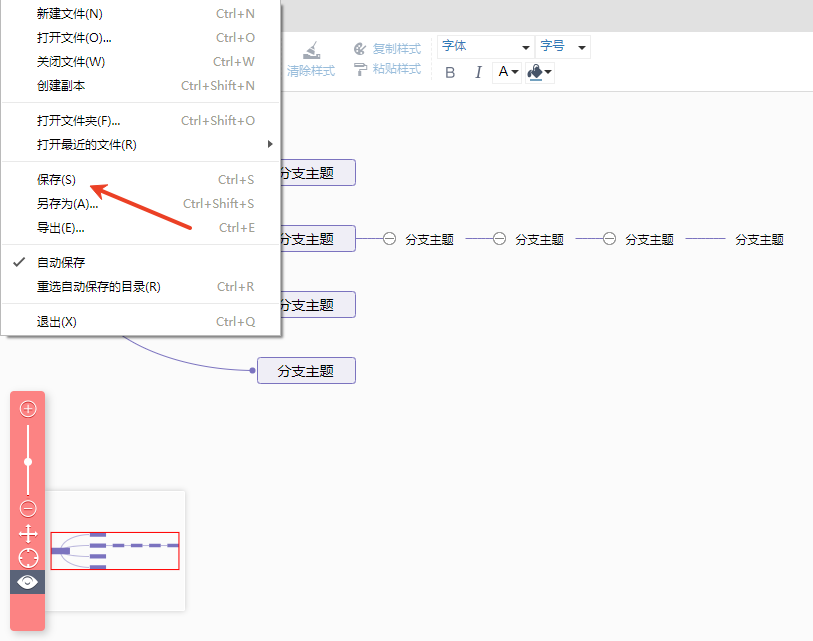The height and width of the screenshot is (641, 813).
Task: Click the zoom slider handle
Action: coord(28,462)
